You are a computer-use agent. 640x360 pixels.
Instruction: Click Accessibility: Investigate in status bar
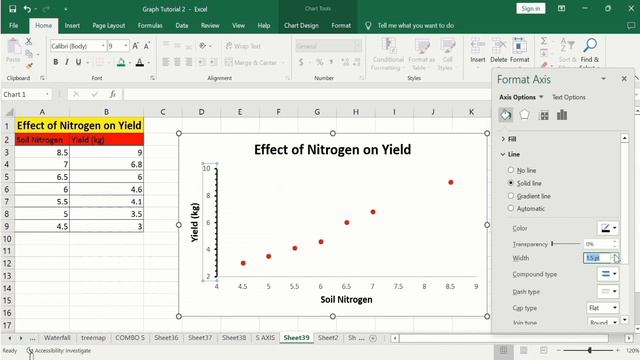pos(59,351)
